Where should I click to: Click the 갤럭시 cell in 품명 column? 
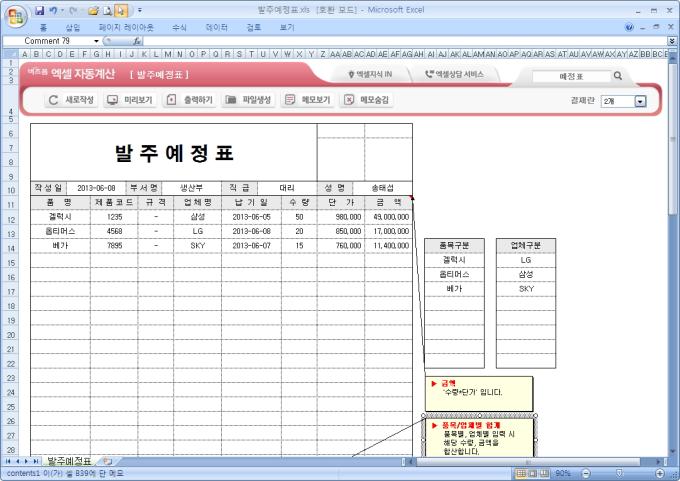coord(60,217)
